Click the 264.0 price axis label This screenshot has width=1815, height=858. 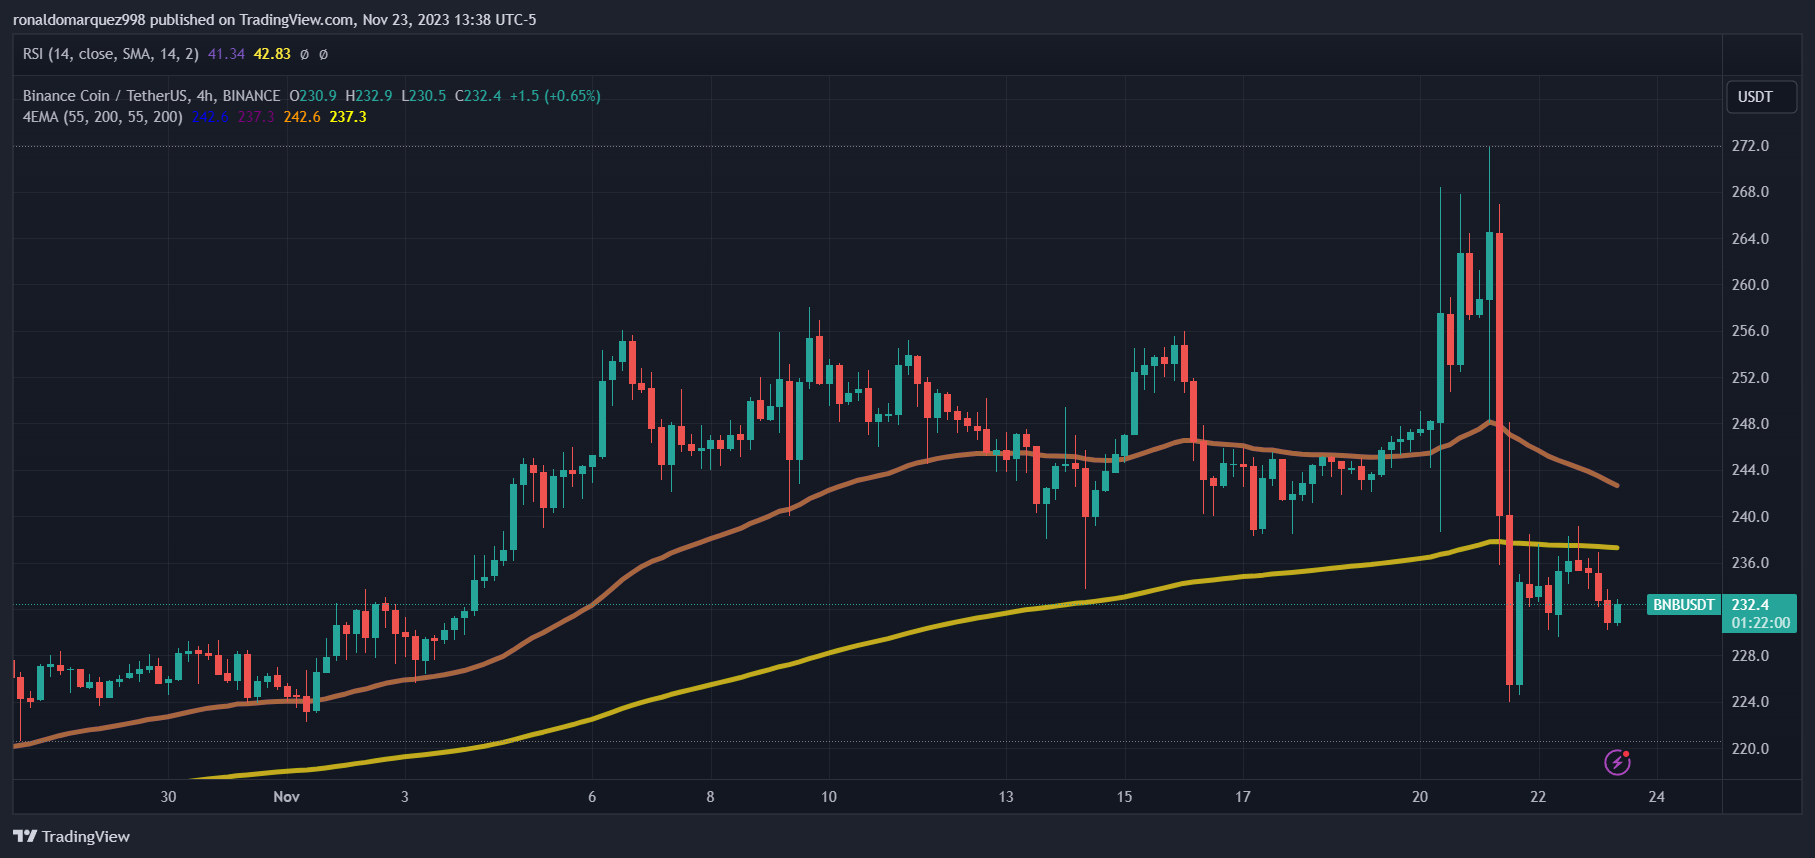pos(1750,239)
